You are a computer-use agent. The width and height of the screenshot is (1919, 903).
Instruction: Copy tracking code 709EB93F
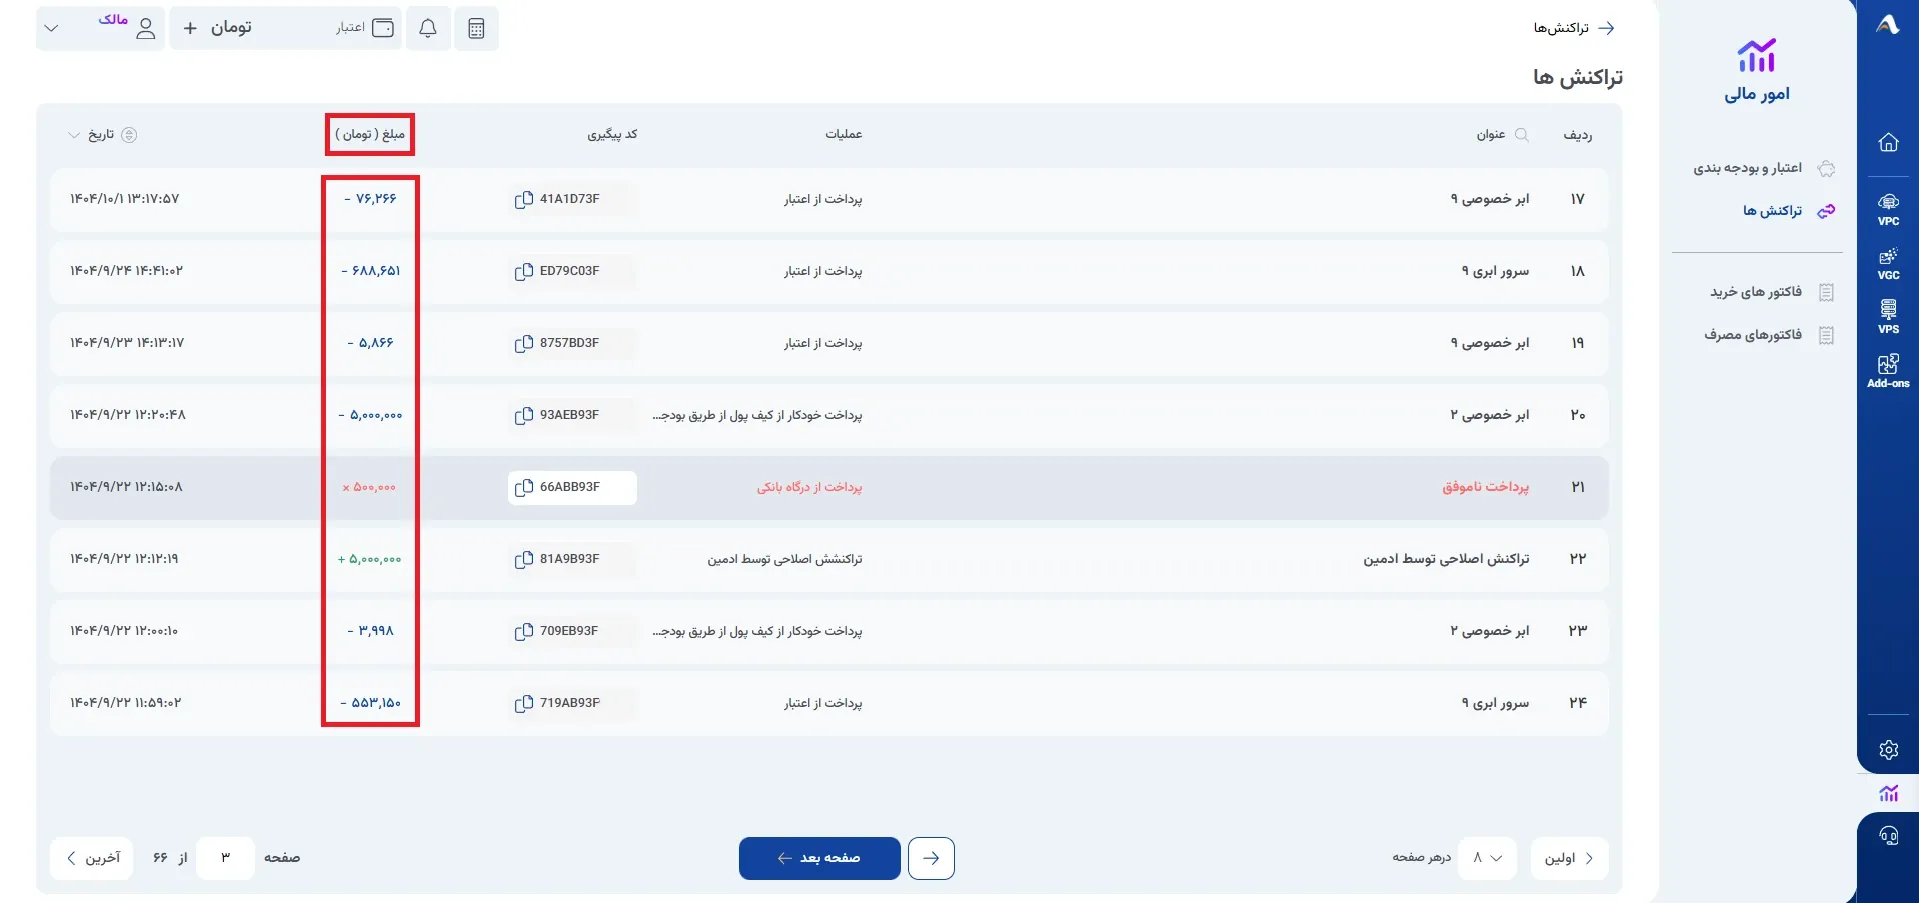pyautogui.click(x=523, y=631)
